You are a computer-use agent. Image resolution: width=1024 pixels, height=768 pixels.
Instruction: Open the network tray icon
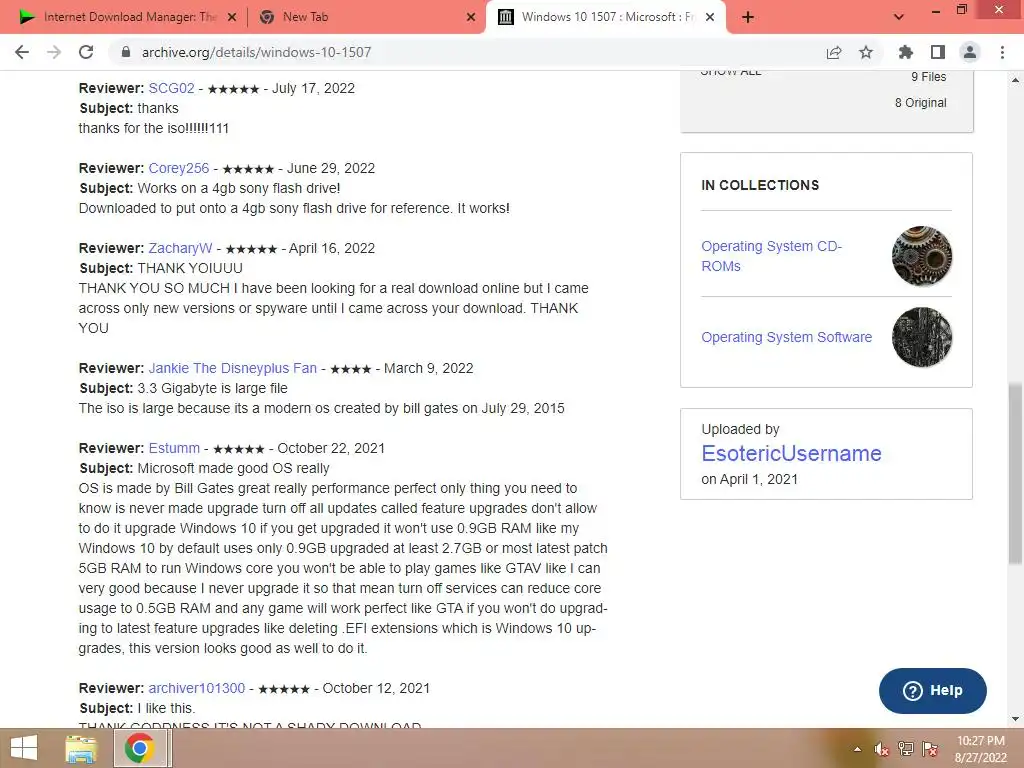coord(906,749)
